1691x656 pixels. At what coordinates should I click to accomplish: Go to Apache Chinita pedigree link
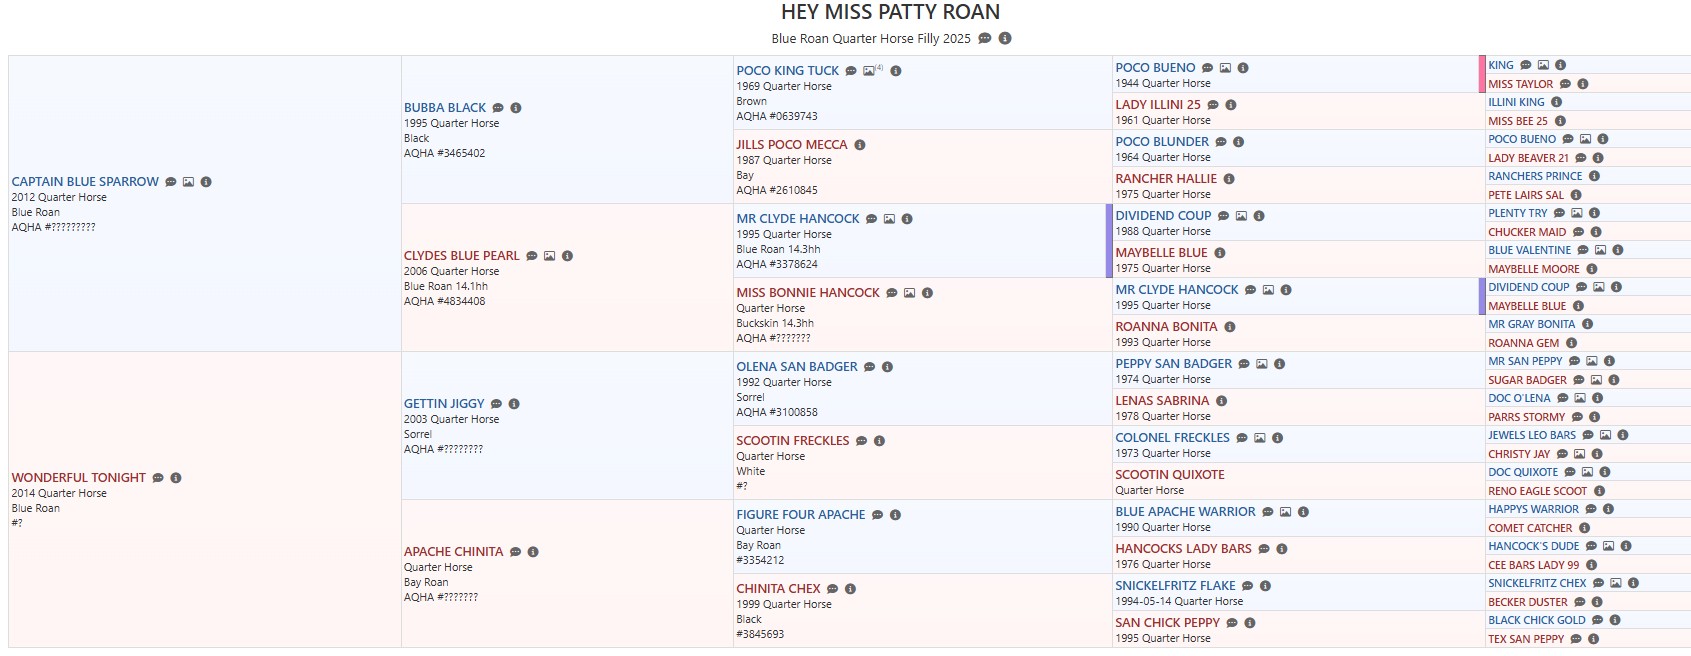pos(453,552)
